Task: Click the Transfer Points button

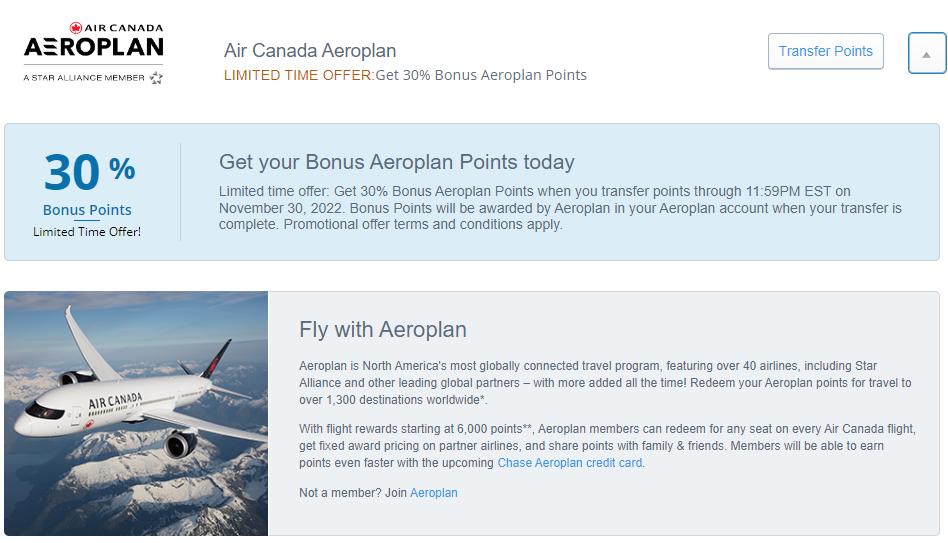Action: click(x=825, y=51)
